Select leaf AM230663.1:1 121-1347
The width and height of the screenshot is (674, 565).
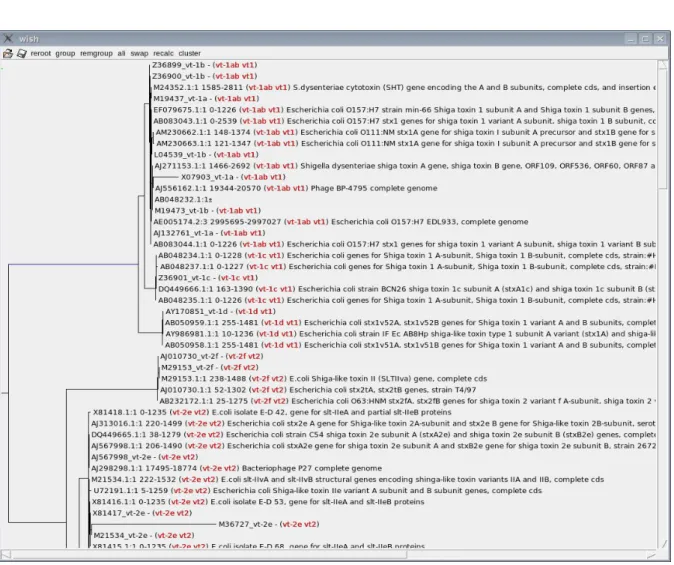coord(203,143)
